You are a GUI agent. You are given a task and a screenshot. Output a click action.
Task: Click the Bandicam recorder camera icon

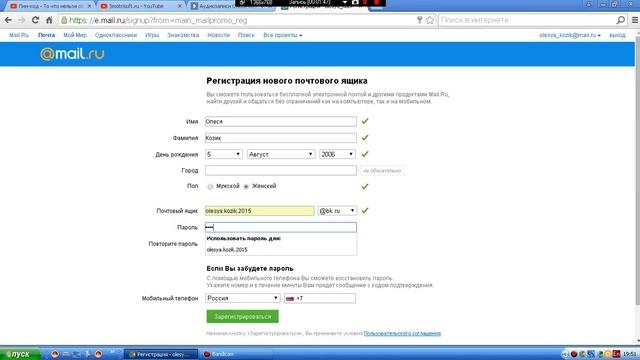tap(355, 2)
